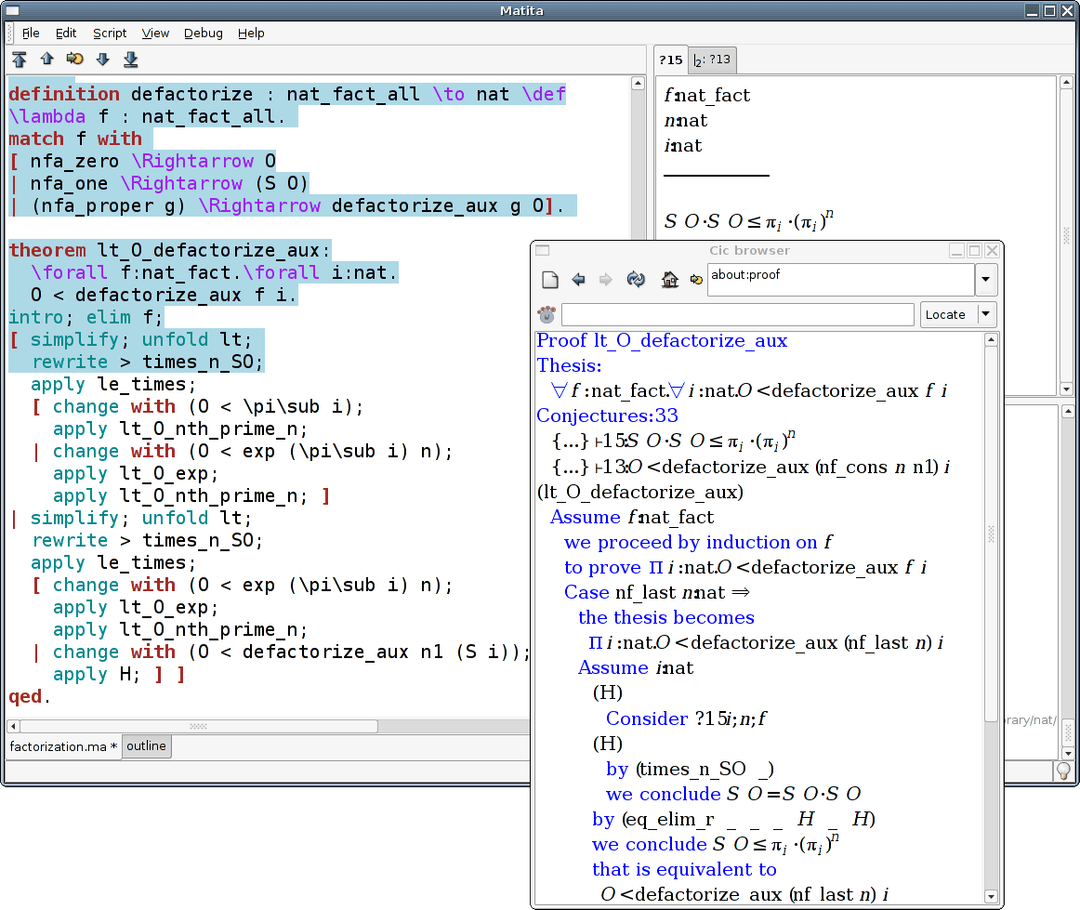Viewport: 1080px width, 910px height.
Task: Click 'that is equivalent to' in the proof
Action: tap(684, 870)
